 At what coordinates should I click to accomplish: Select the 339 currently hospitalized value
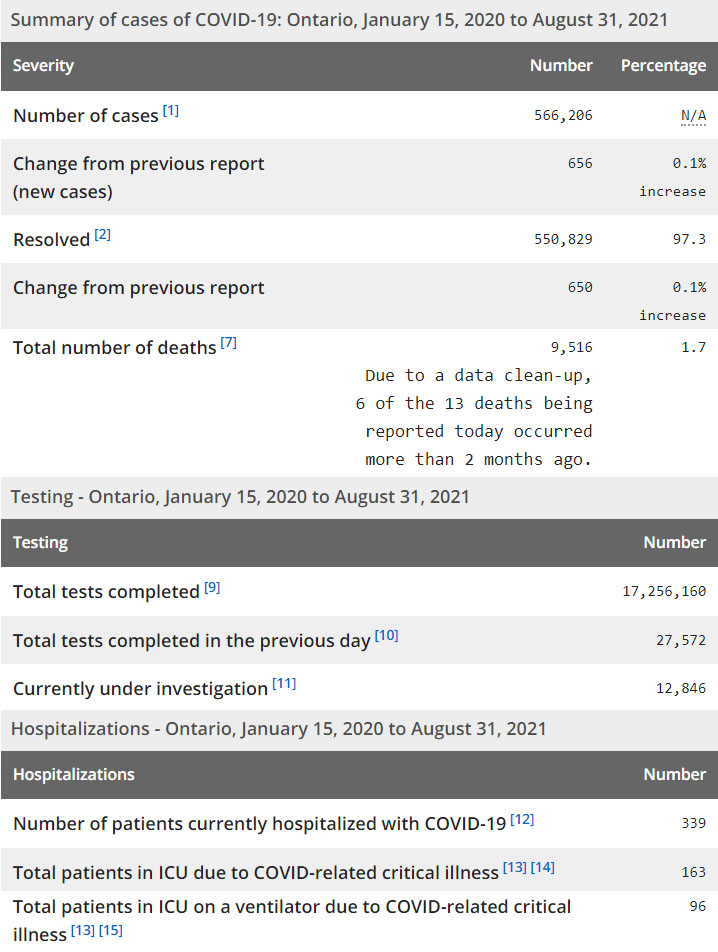click(694, 823)
